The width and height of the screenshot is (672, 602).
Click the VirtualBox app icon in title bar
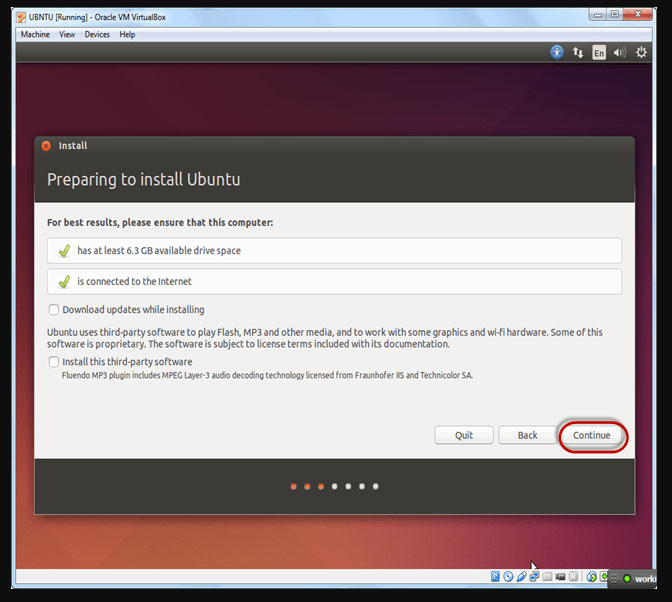point(21,17)
